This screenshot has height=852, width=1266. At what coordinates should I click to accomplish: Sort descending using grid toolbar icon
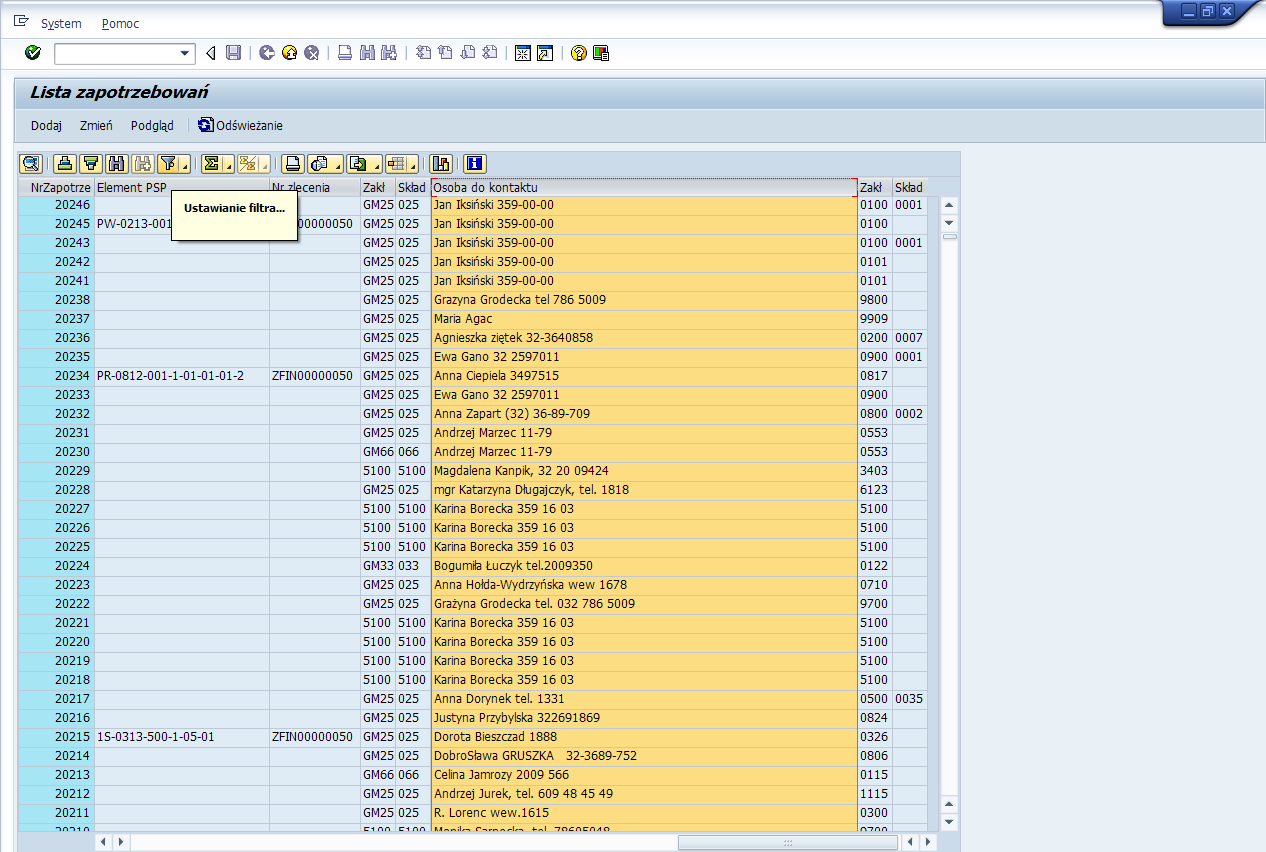click(91, 164)
